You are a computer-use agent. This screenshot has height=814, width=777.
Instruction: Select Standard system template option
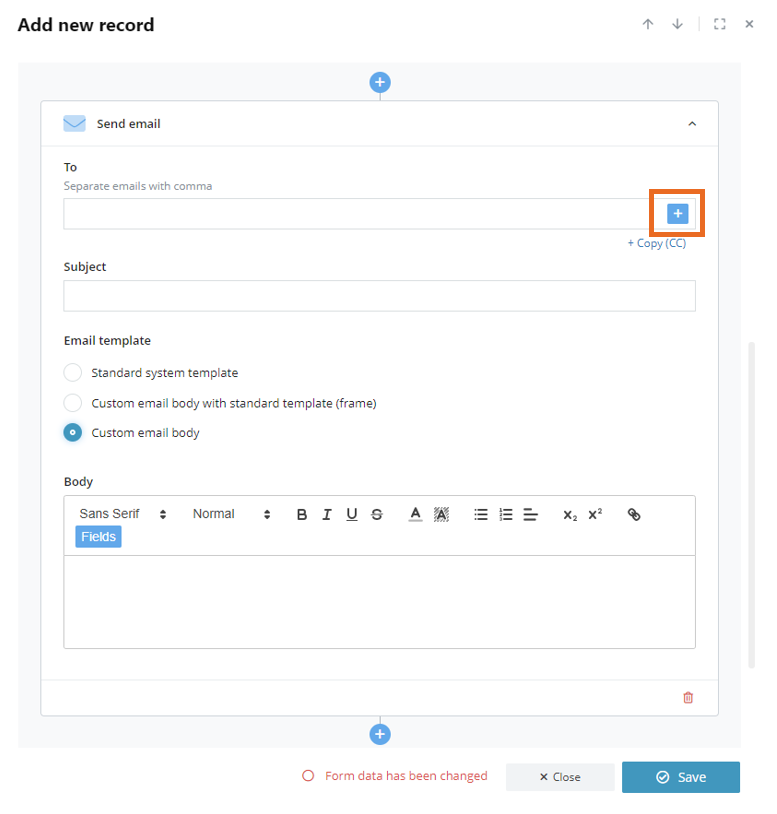click(x=72, y=372)
